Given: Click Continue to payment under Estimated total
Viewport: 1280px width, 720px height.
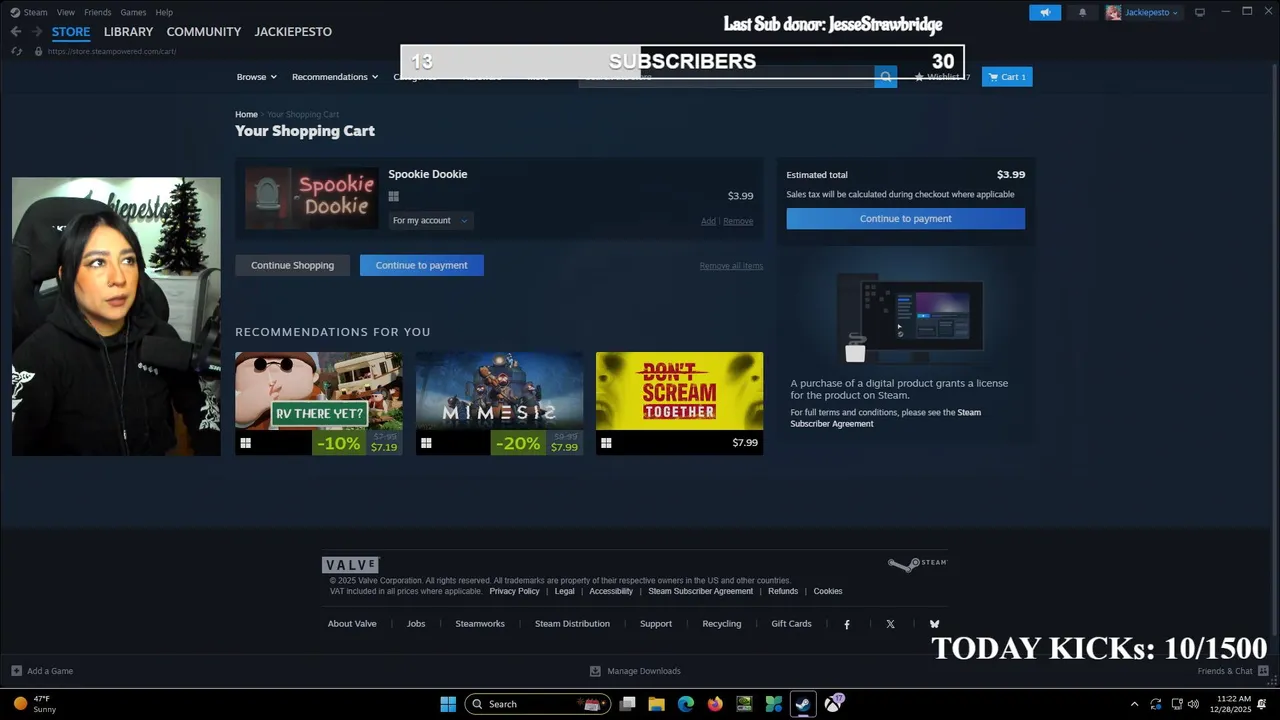Looking at the screenshot, I should 906,219.
